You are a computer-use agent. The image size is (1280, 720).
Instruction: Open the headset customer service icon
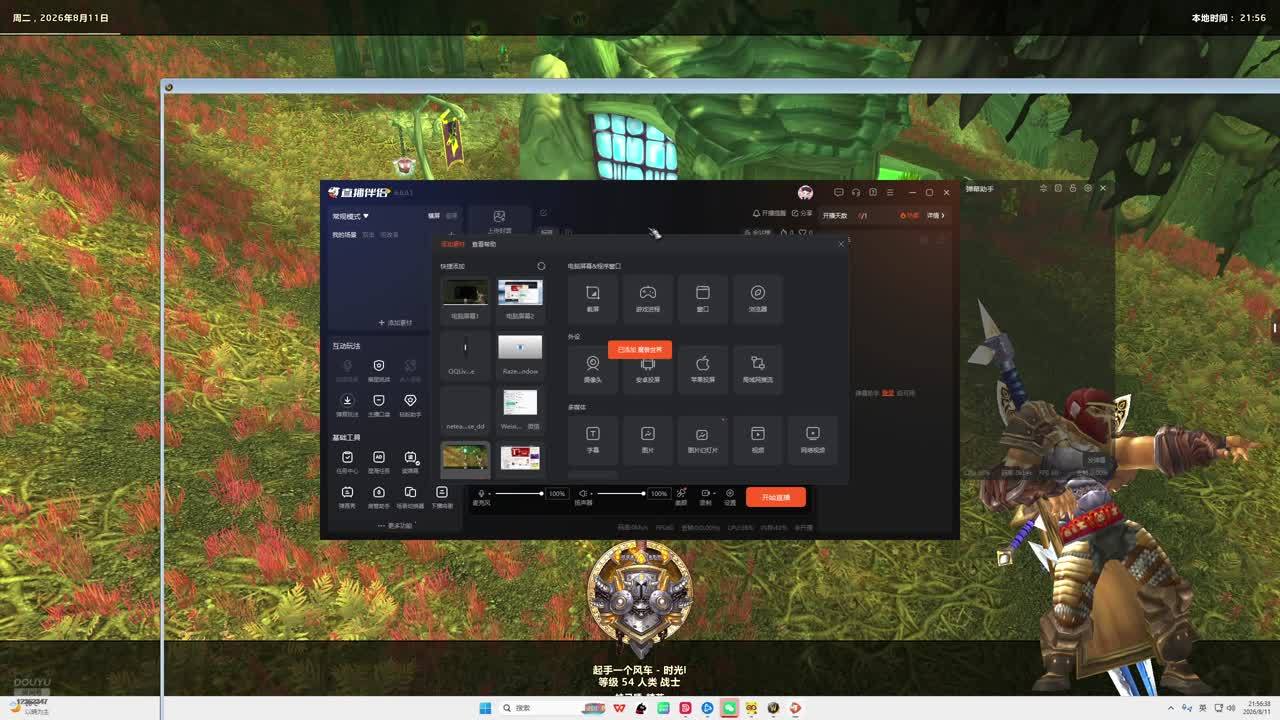[x=856, y=192]
